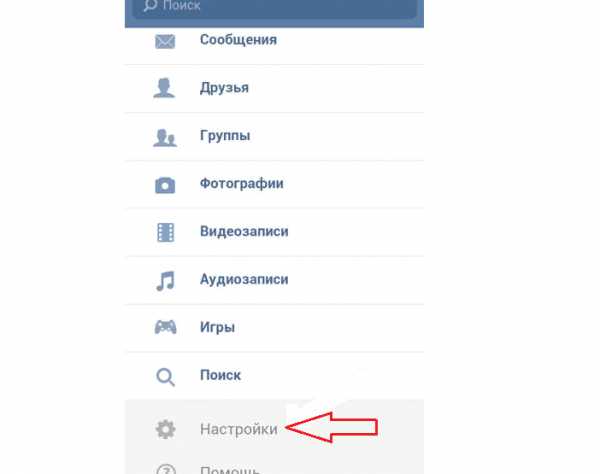Tap the Помощь question mark icon
600x474 pixels.
pyautogui.click(x=166, y=469)
